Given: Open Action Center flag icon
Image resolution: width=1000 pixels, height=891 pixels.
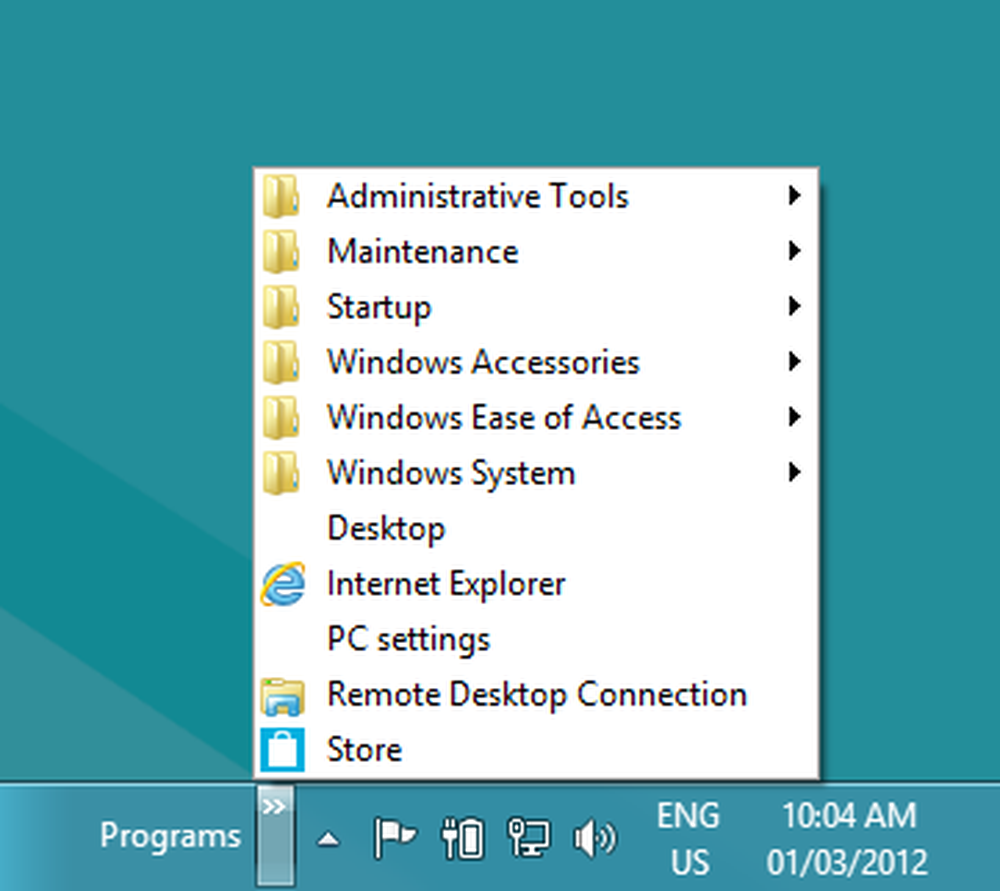Looking at the screenshot, I should point(394,838).
